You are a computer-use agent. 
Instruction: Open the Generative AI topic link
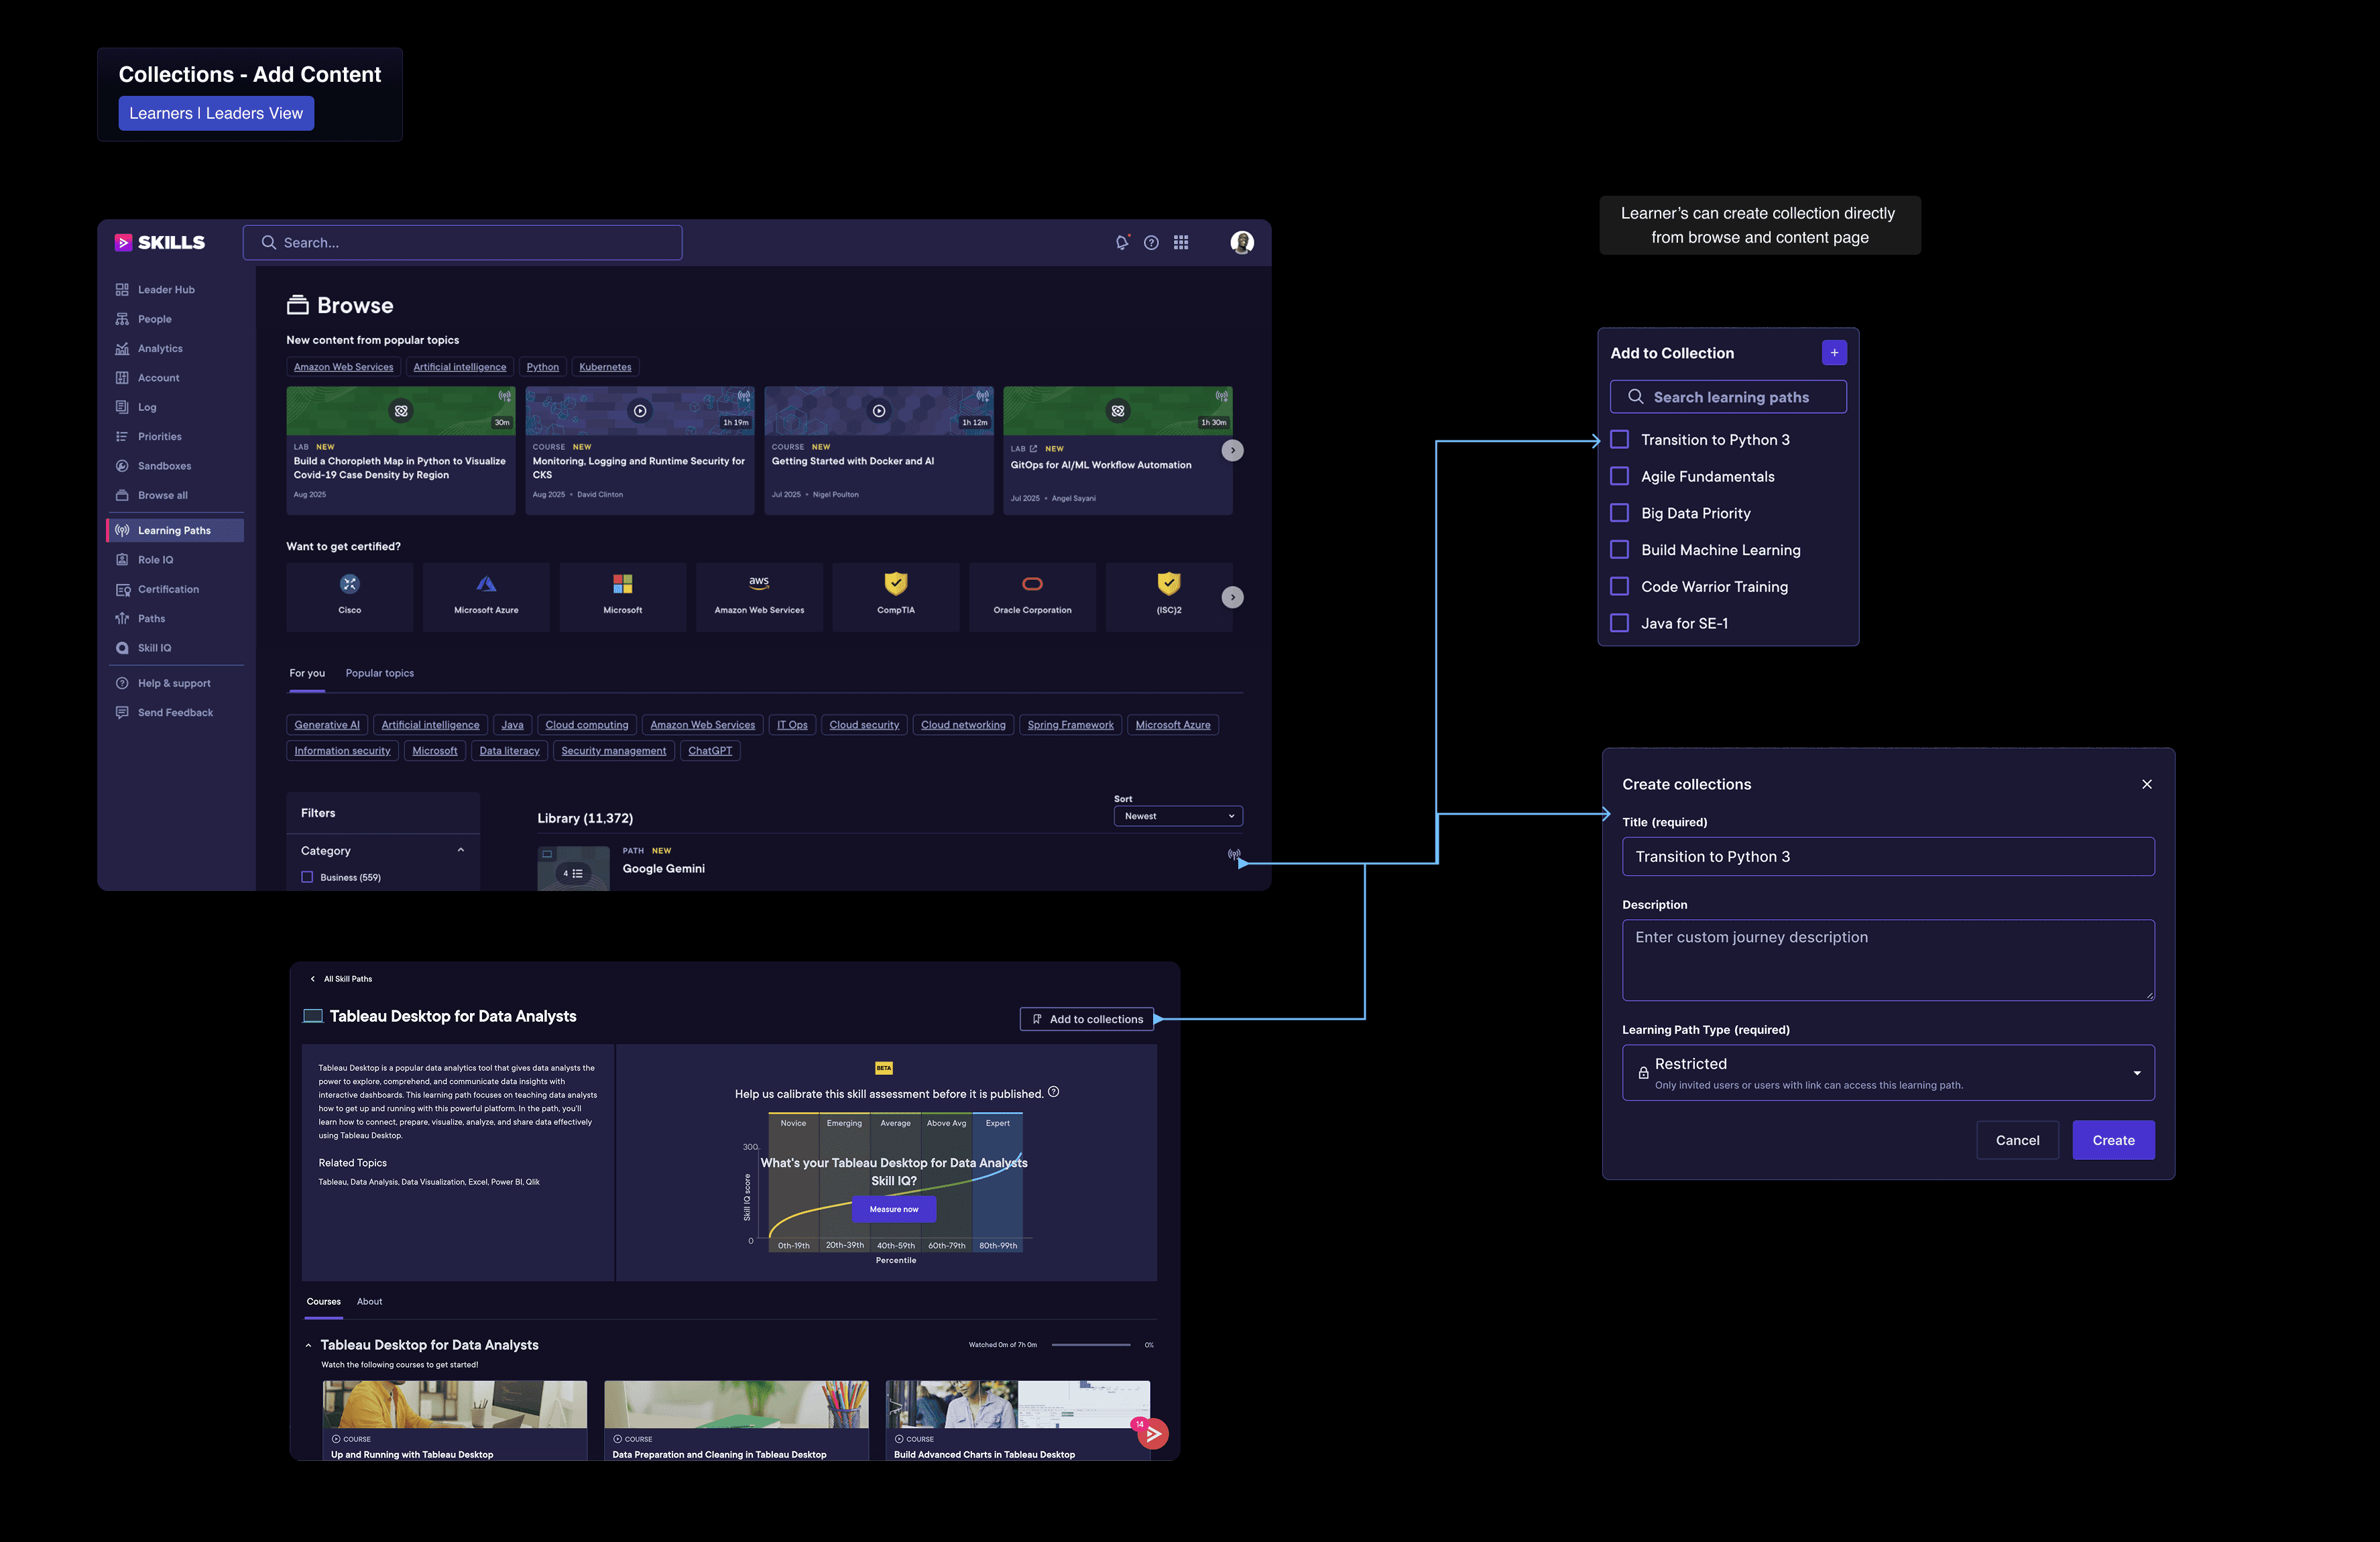point(327,725)
